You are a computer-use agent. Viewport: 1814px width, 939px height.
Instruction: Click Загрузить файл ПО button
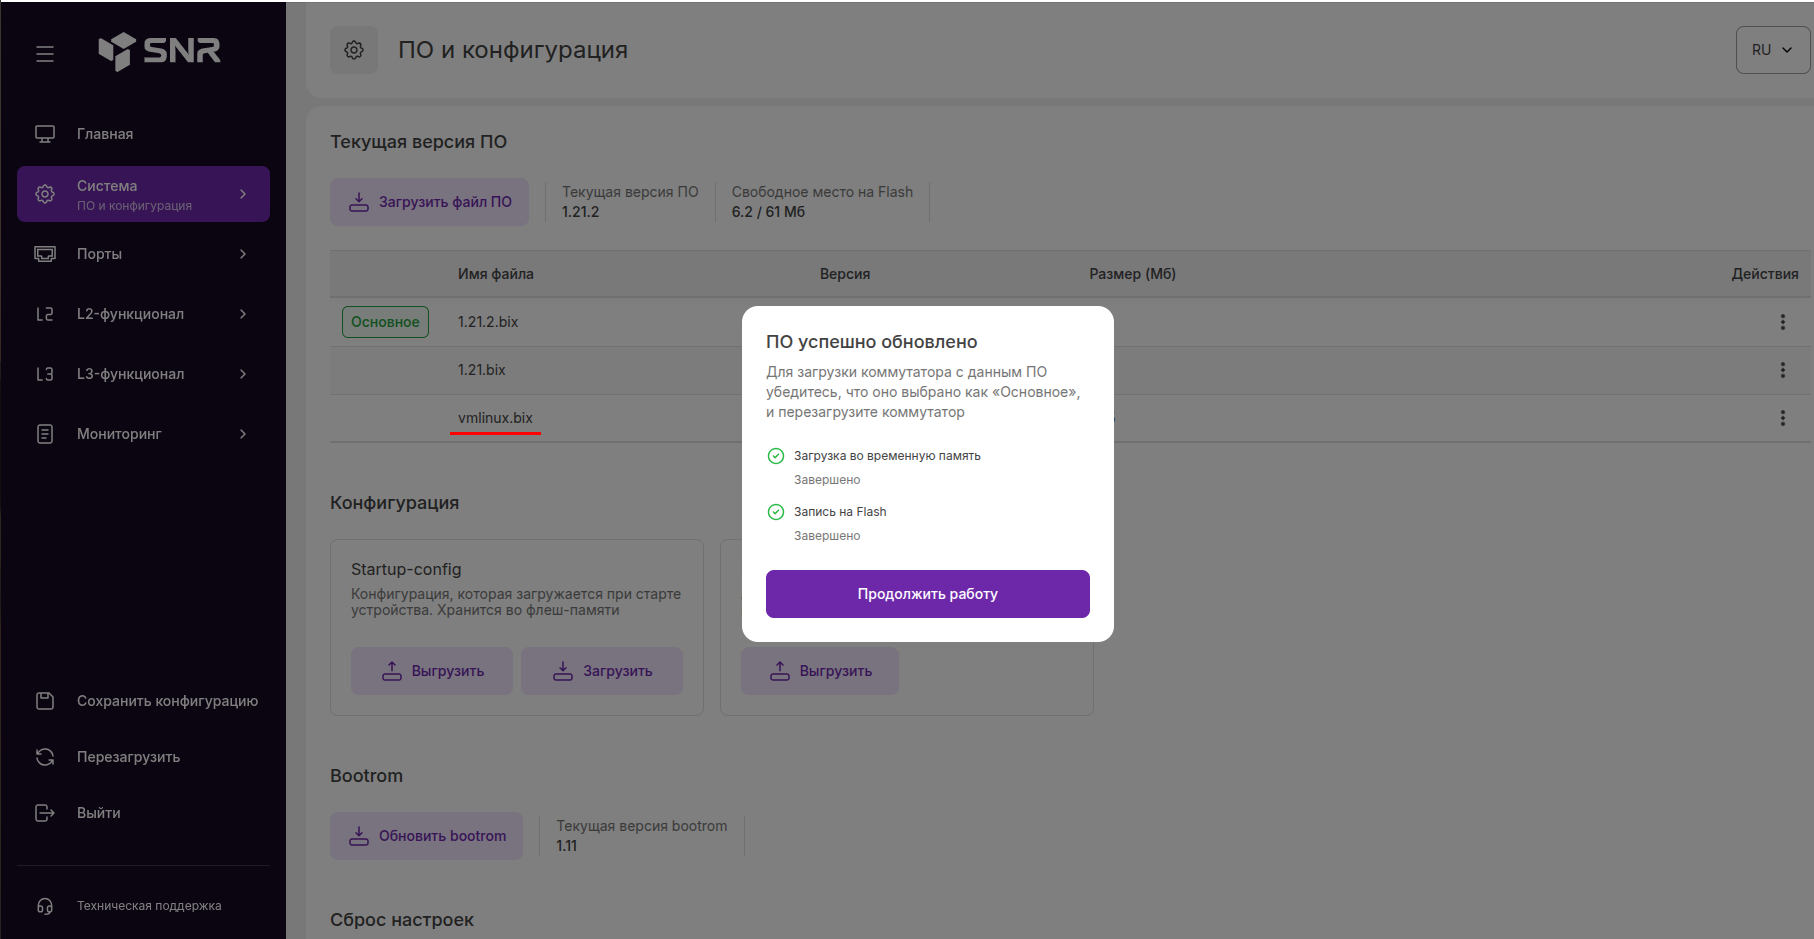tap(430, 202)
